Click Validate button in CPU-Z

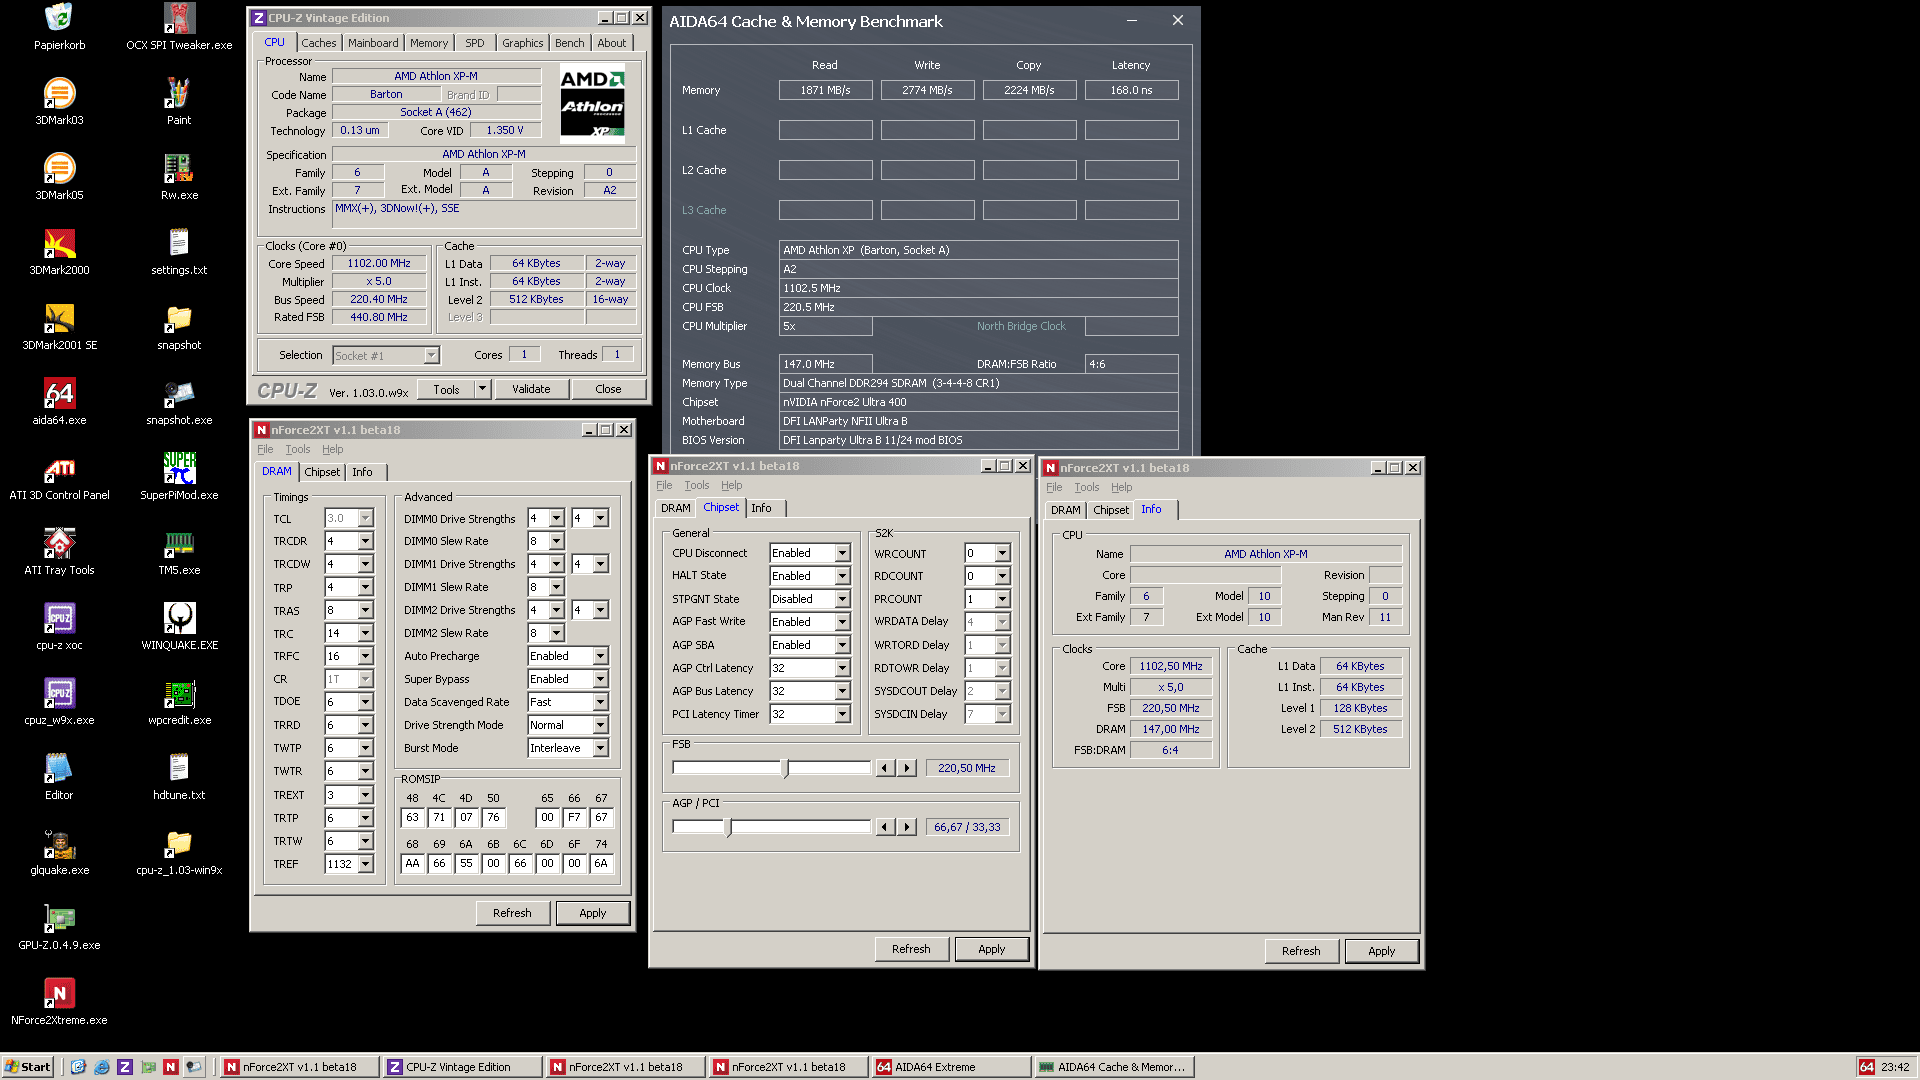pyautogui.click(x=531, y=389)
